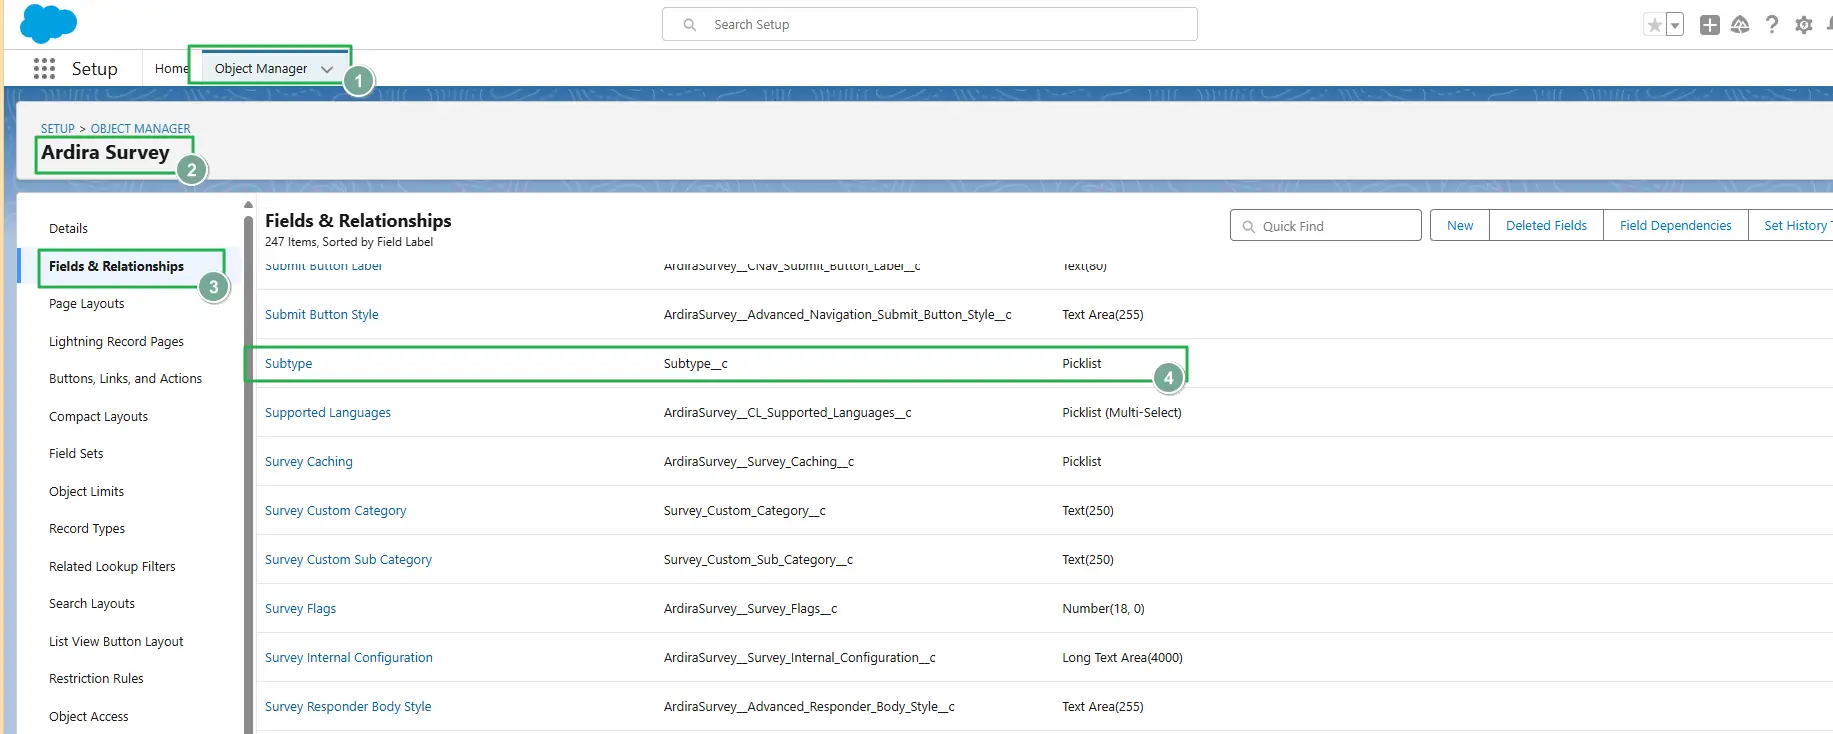Open the global actions plus icon
This screenshot has width=1833, height=734.
coord(1710,25)
